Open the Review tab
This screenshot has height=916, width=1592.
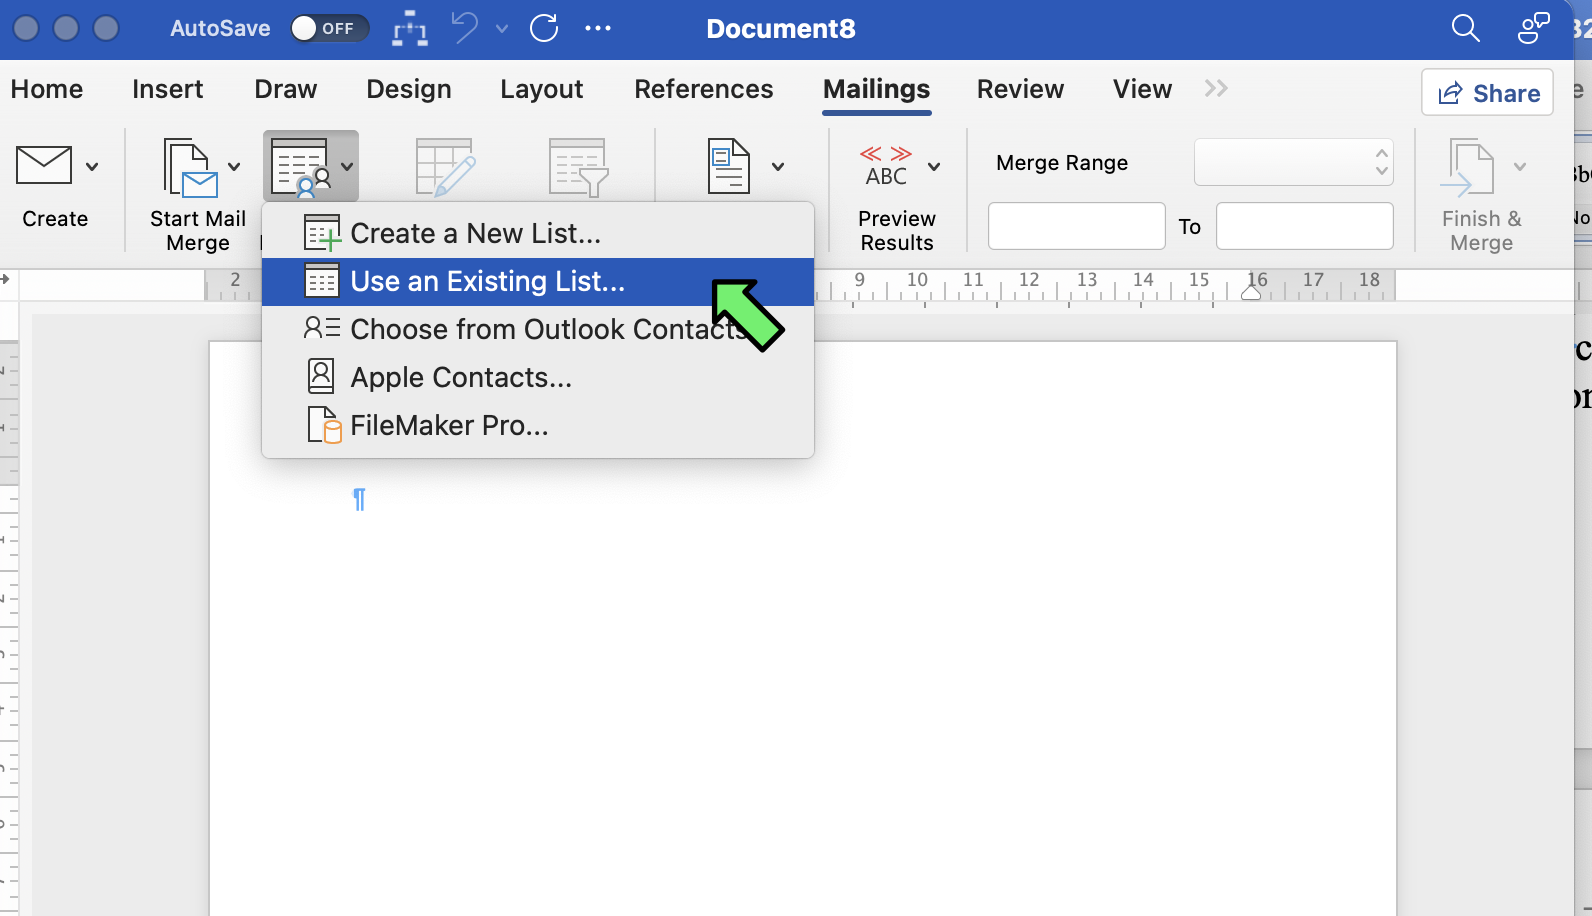pos(1021,89)
